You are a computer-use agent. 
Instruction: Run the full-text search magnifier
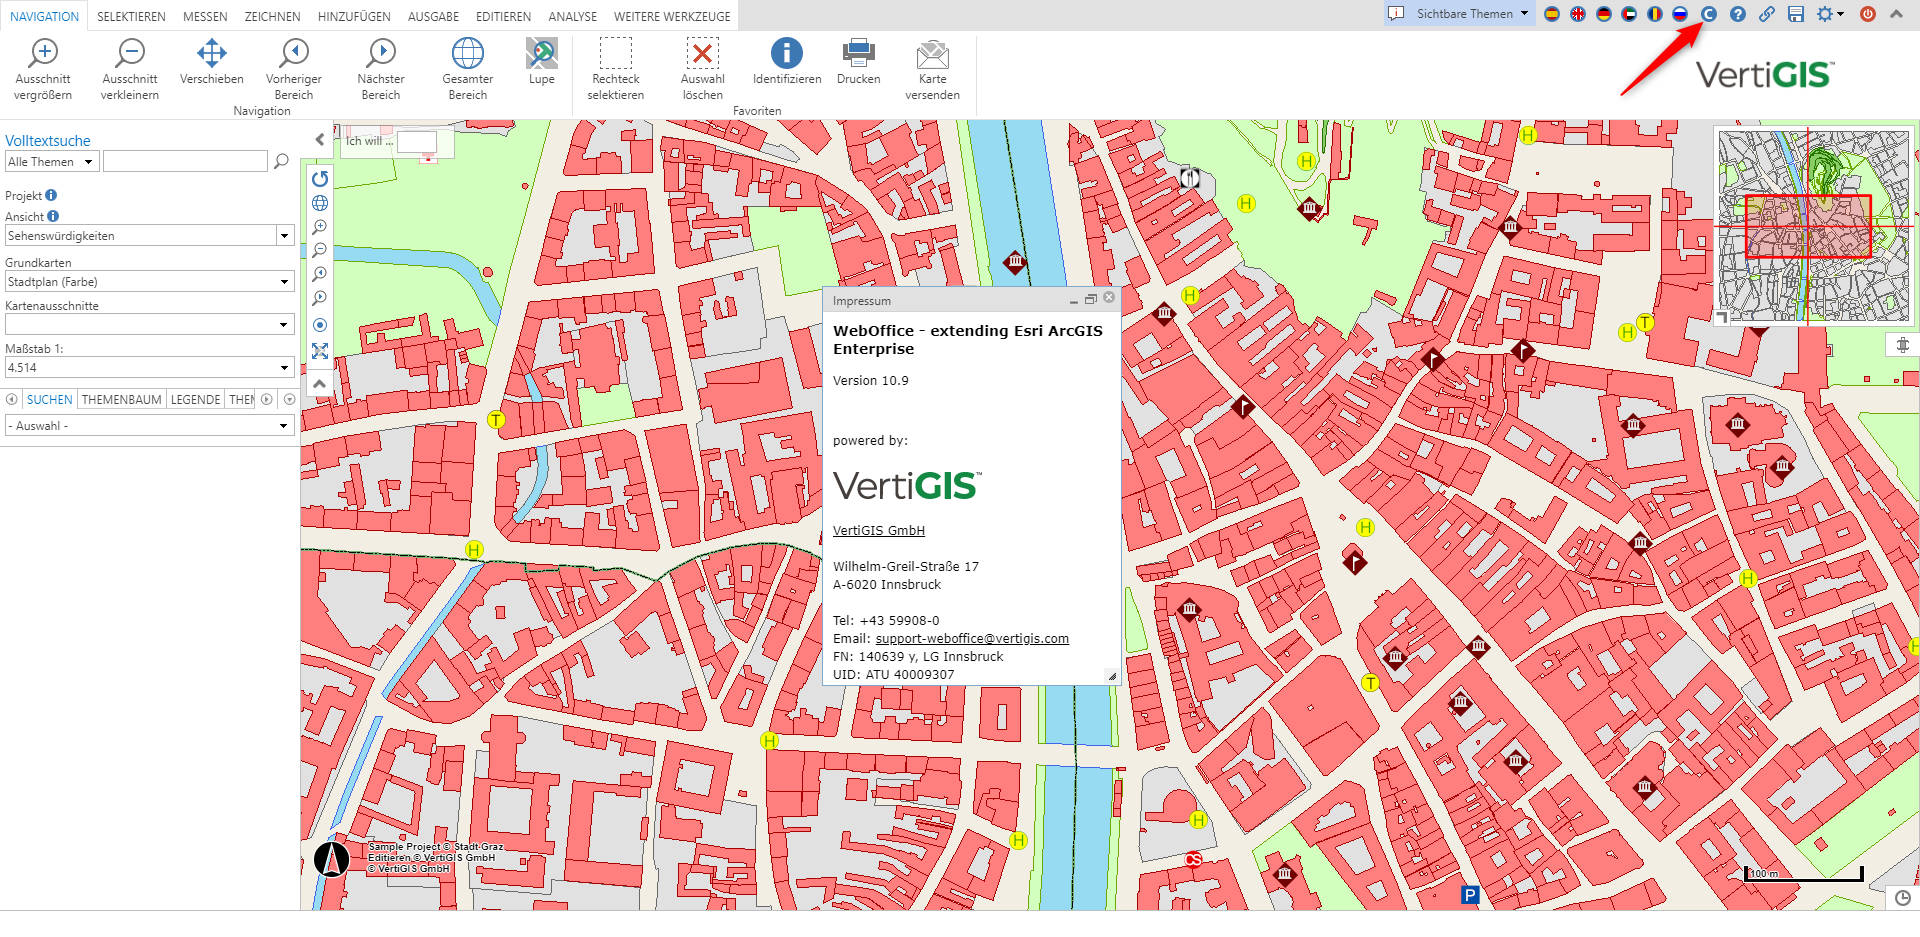[282, 161]
